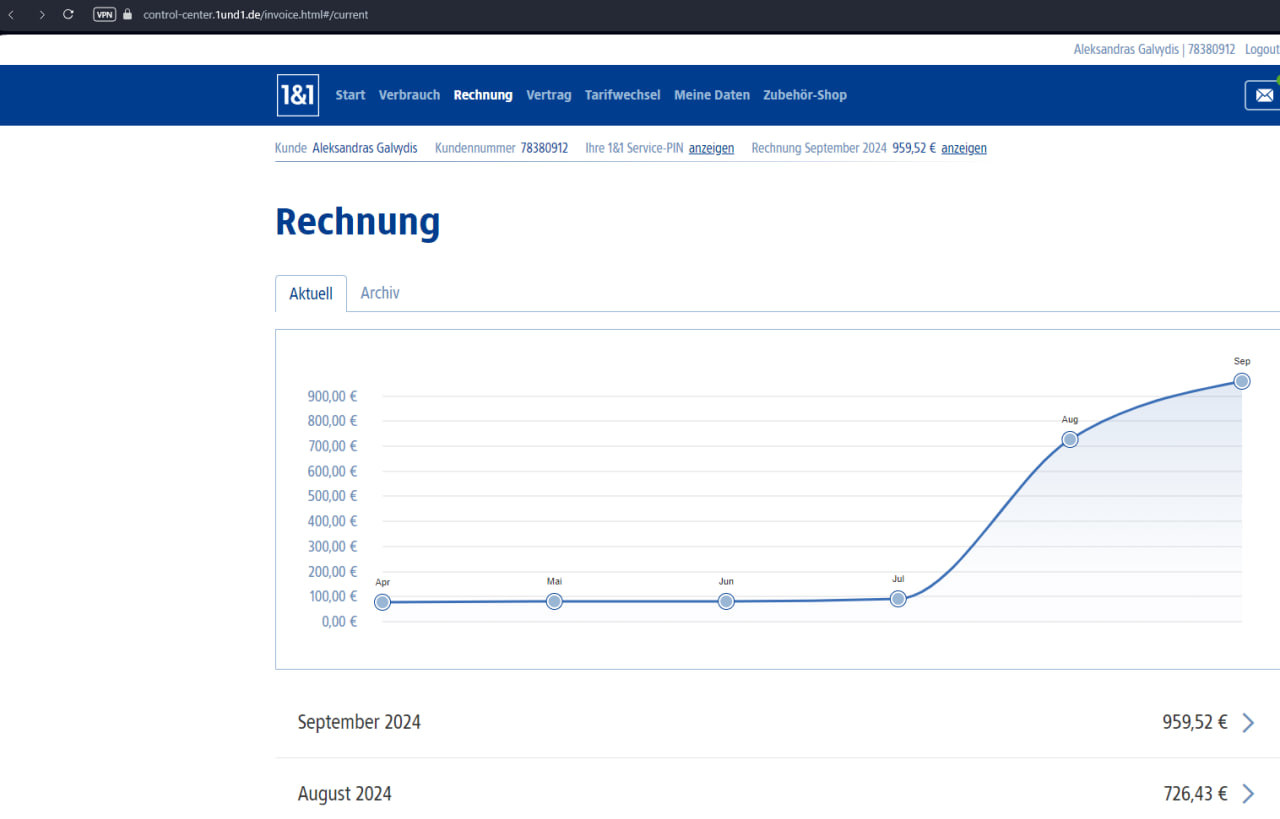Click the control-center.1und1.de address bar
This screenshot has width=1280, height=819.
(256, 15)
